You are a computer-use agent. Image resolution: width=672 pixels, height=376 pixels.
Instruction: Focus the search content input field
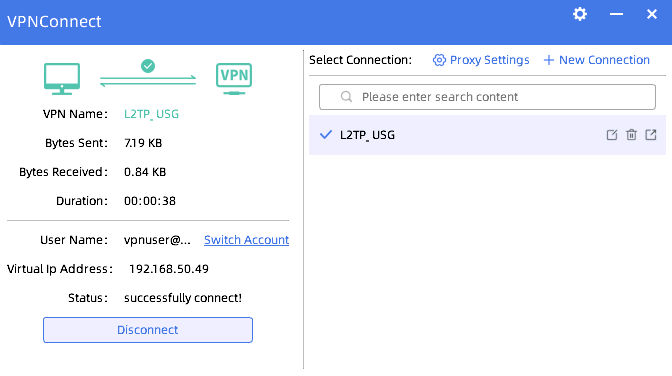coord(487,97)
